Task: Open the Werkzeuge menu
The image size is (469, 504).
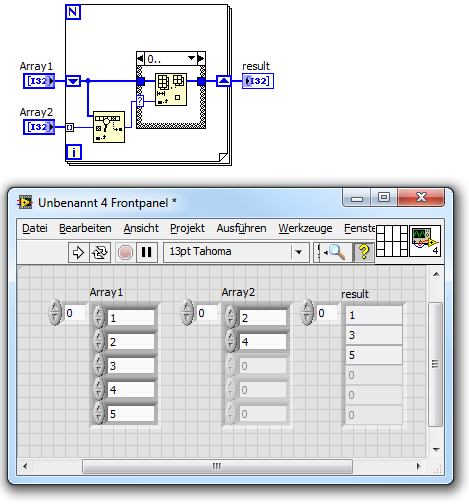Action: click(x=305, y=228)
